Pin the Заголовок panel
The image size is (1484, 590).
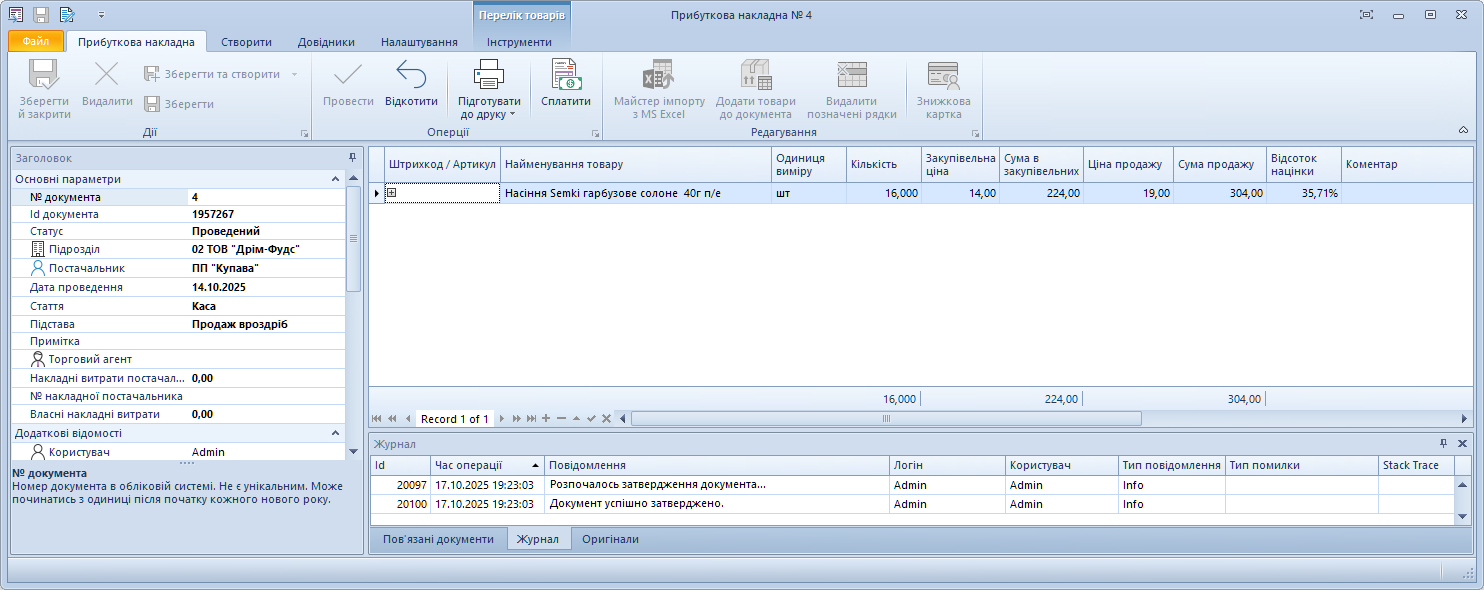pyautogui.click(x=352, y=158)
